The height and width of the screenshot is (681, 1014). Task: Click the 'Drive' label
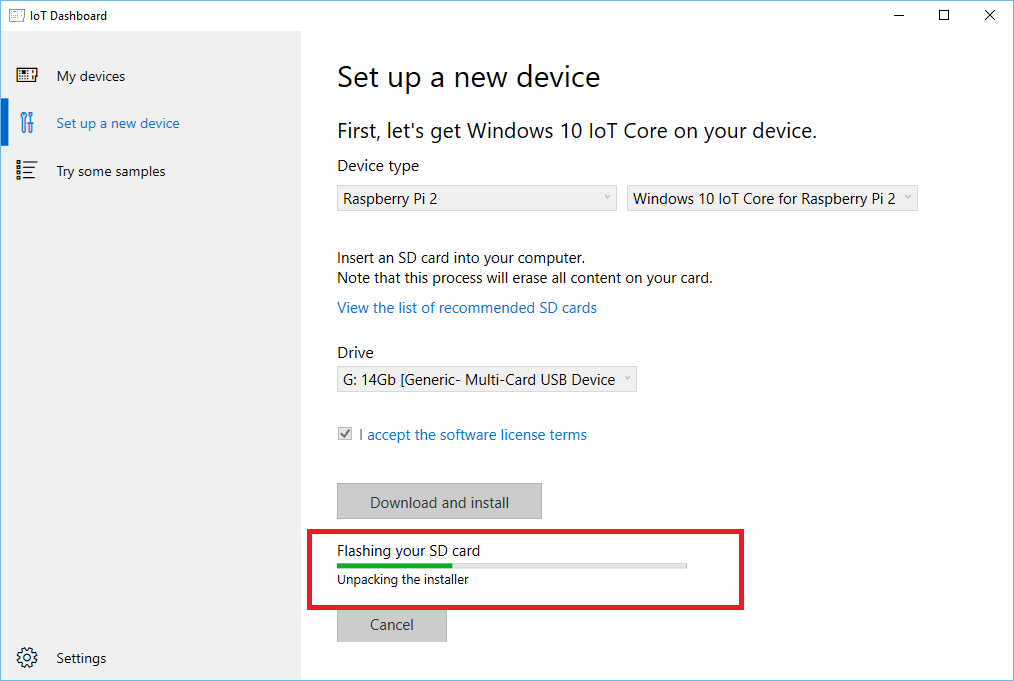(355, 352)
